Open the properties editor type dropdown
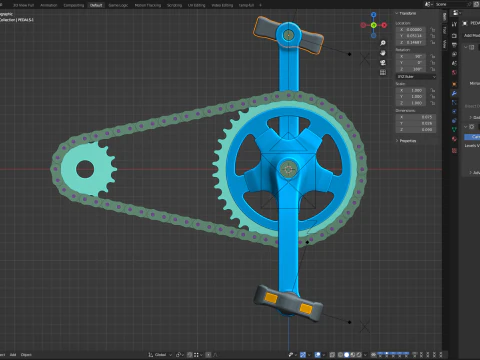480x360 pixels. click(456, 13)
